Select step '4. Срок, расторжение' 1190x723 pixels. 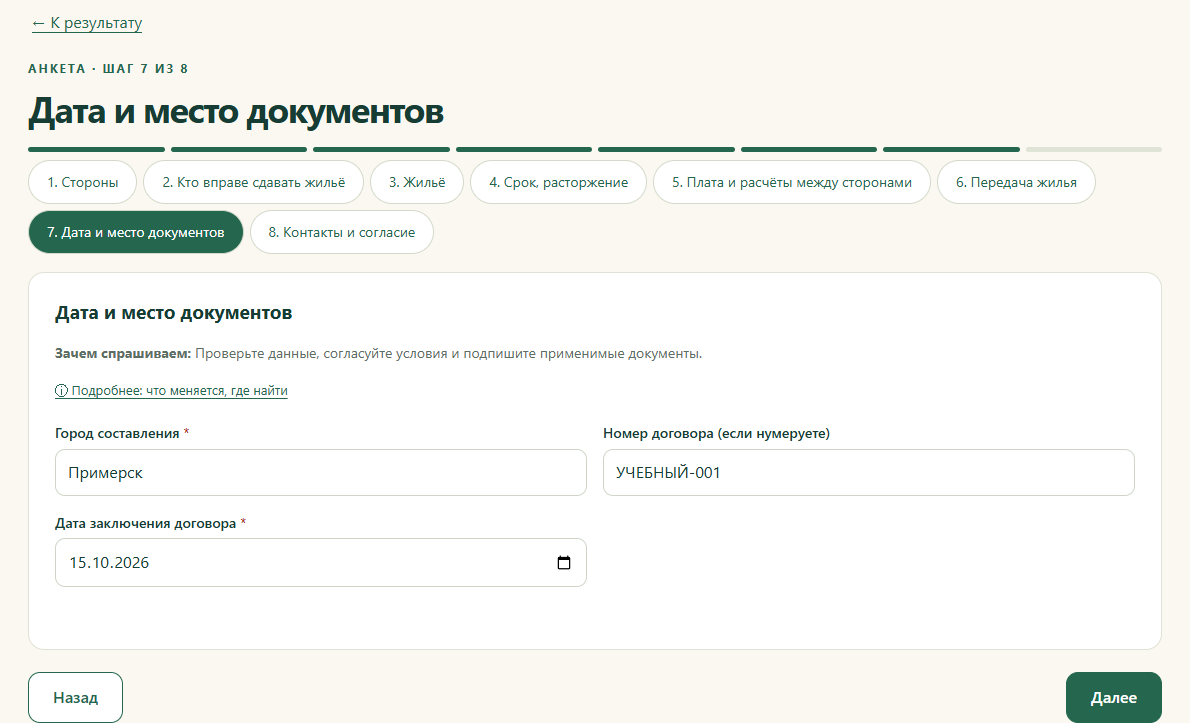coord(559,182)
